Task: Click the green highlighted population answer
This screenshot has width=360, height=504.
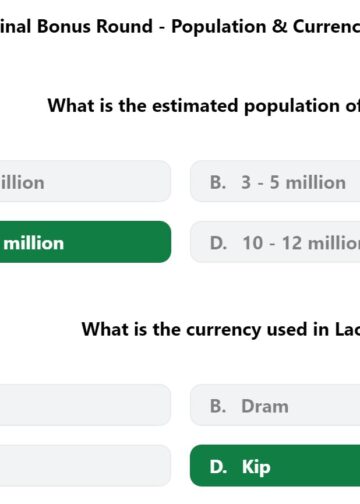Action: 85,242
